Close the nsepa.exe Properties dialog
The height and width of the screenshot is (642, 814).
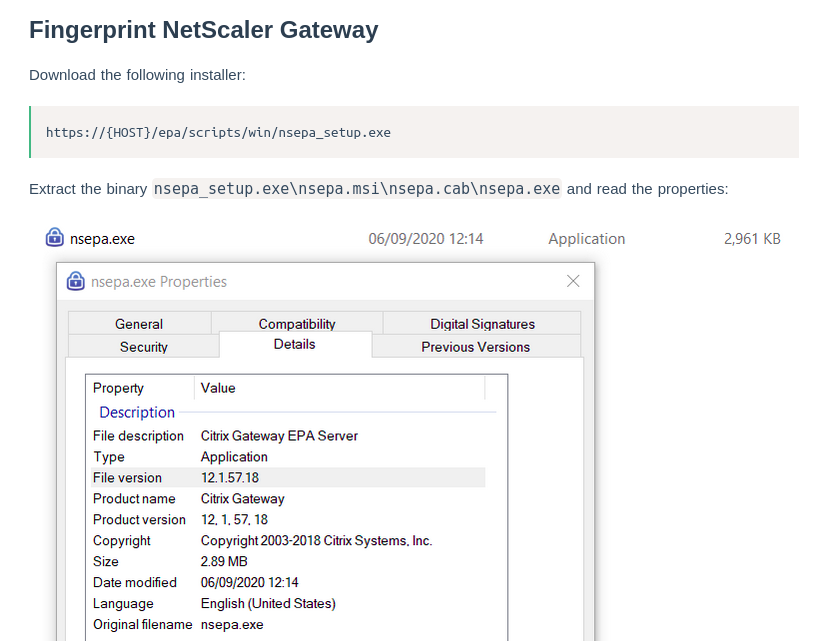coord(573,281)
